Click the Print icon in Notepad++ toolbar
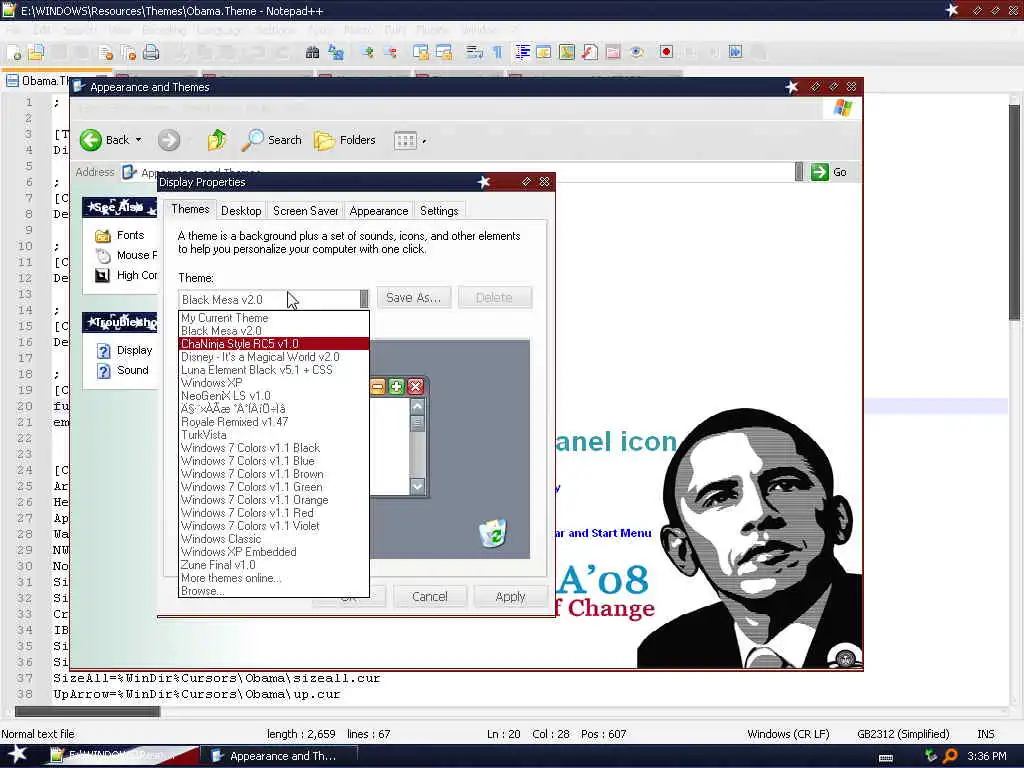1024x768 pixels. coord(151,52)
